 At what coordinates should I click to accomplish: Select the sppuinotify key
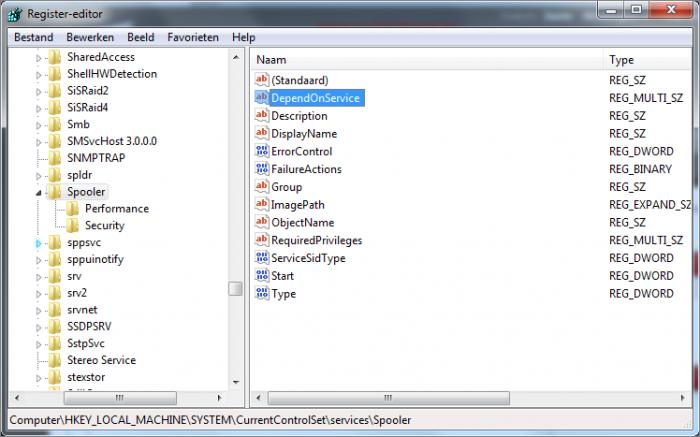coord(95,259)
